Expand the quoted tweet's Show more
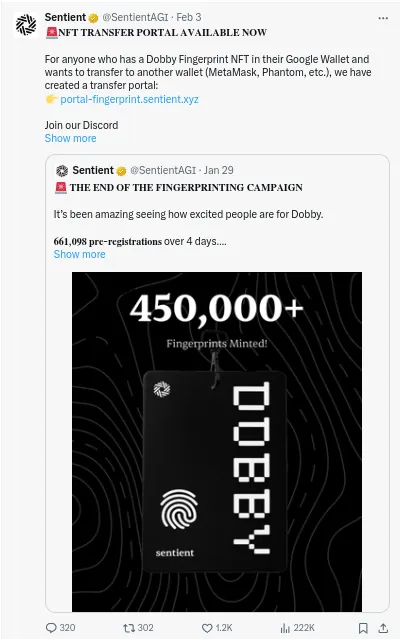Screen dimensions: 400x639 tap(79, 254)
